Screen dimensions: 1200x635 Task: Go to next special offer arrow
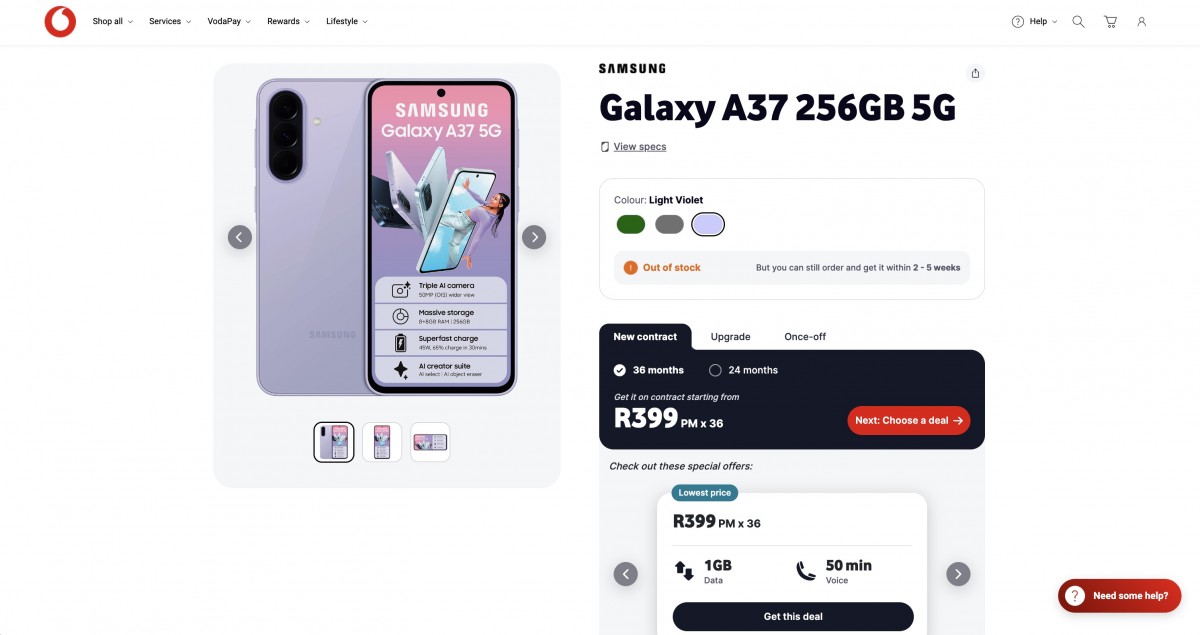pos(958,574)
